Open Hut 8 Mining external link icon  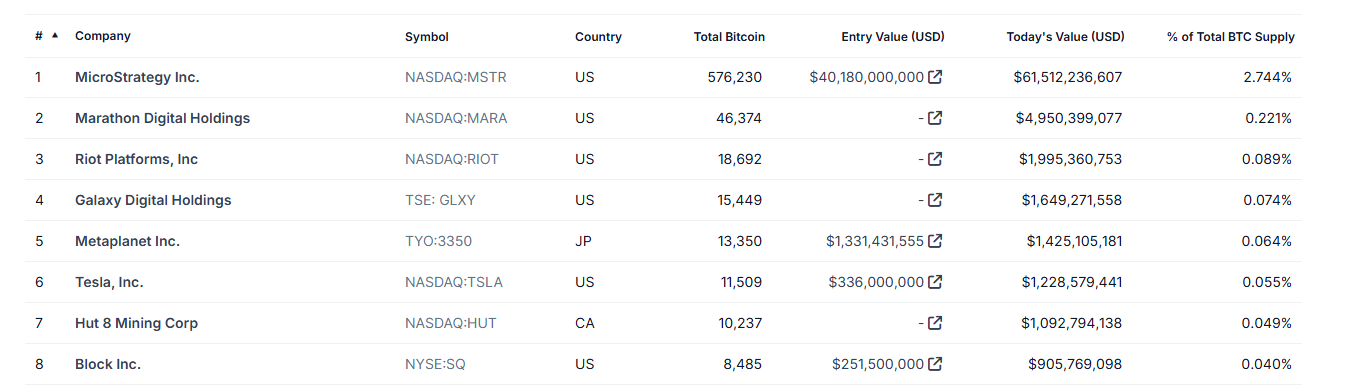(935, 323)
